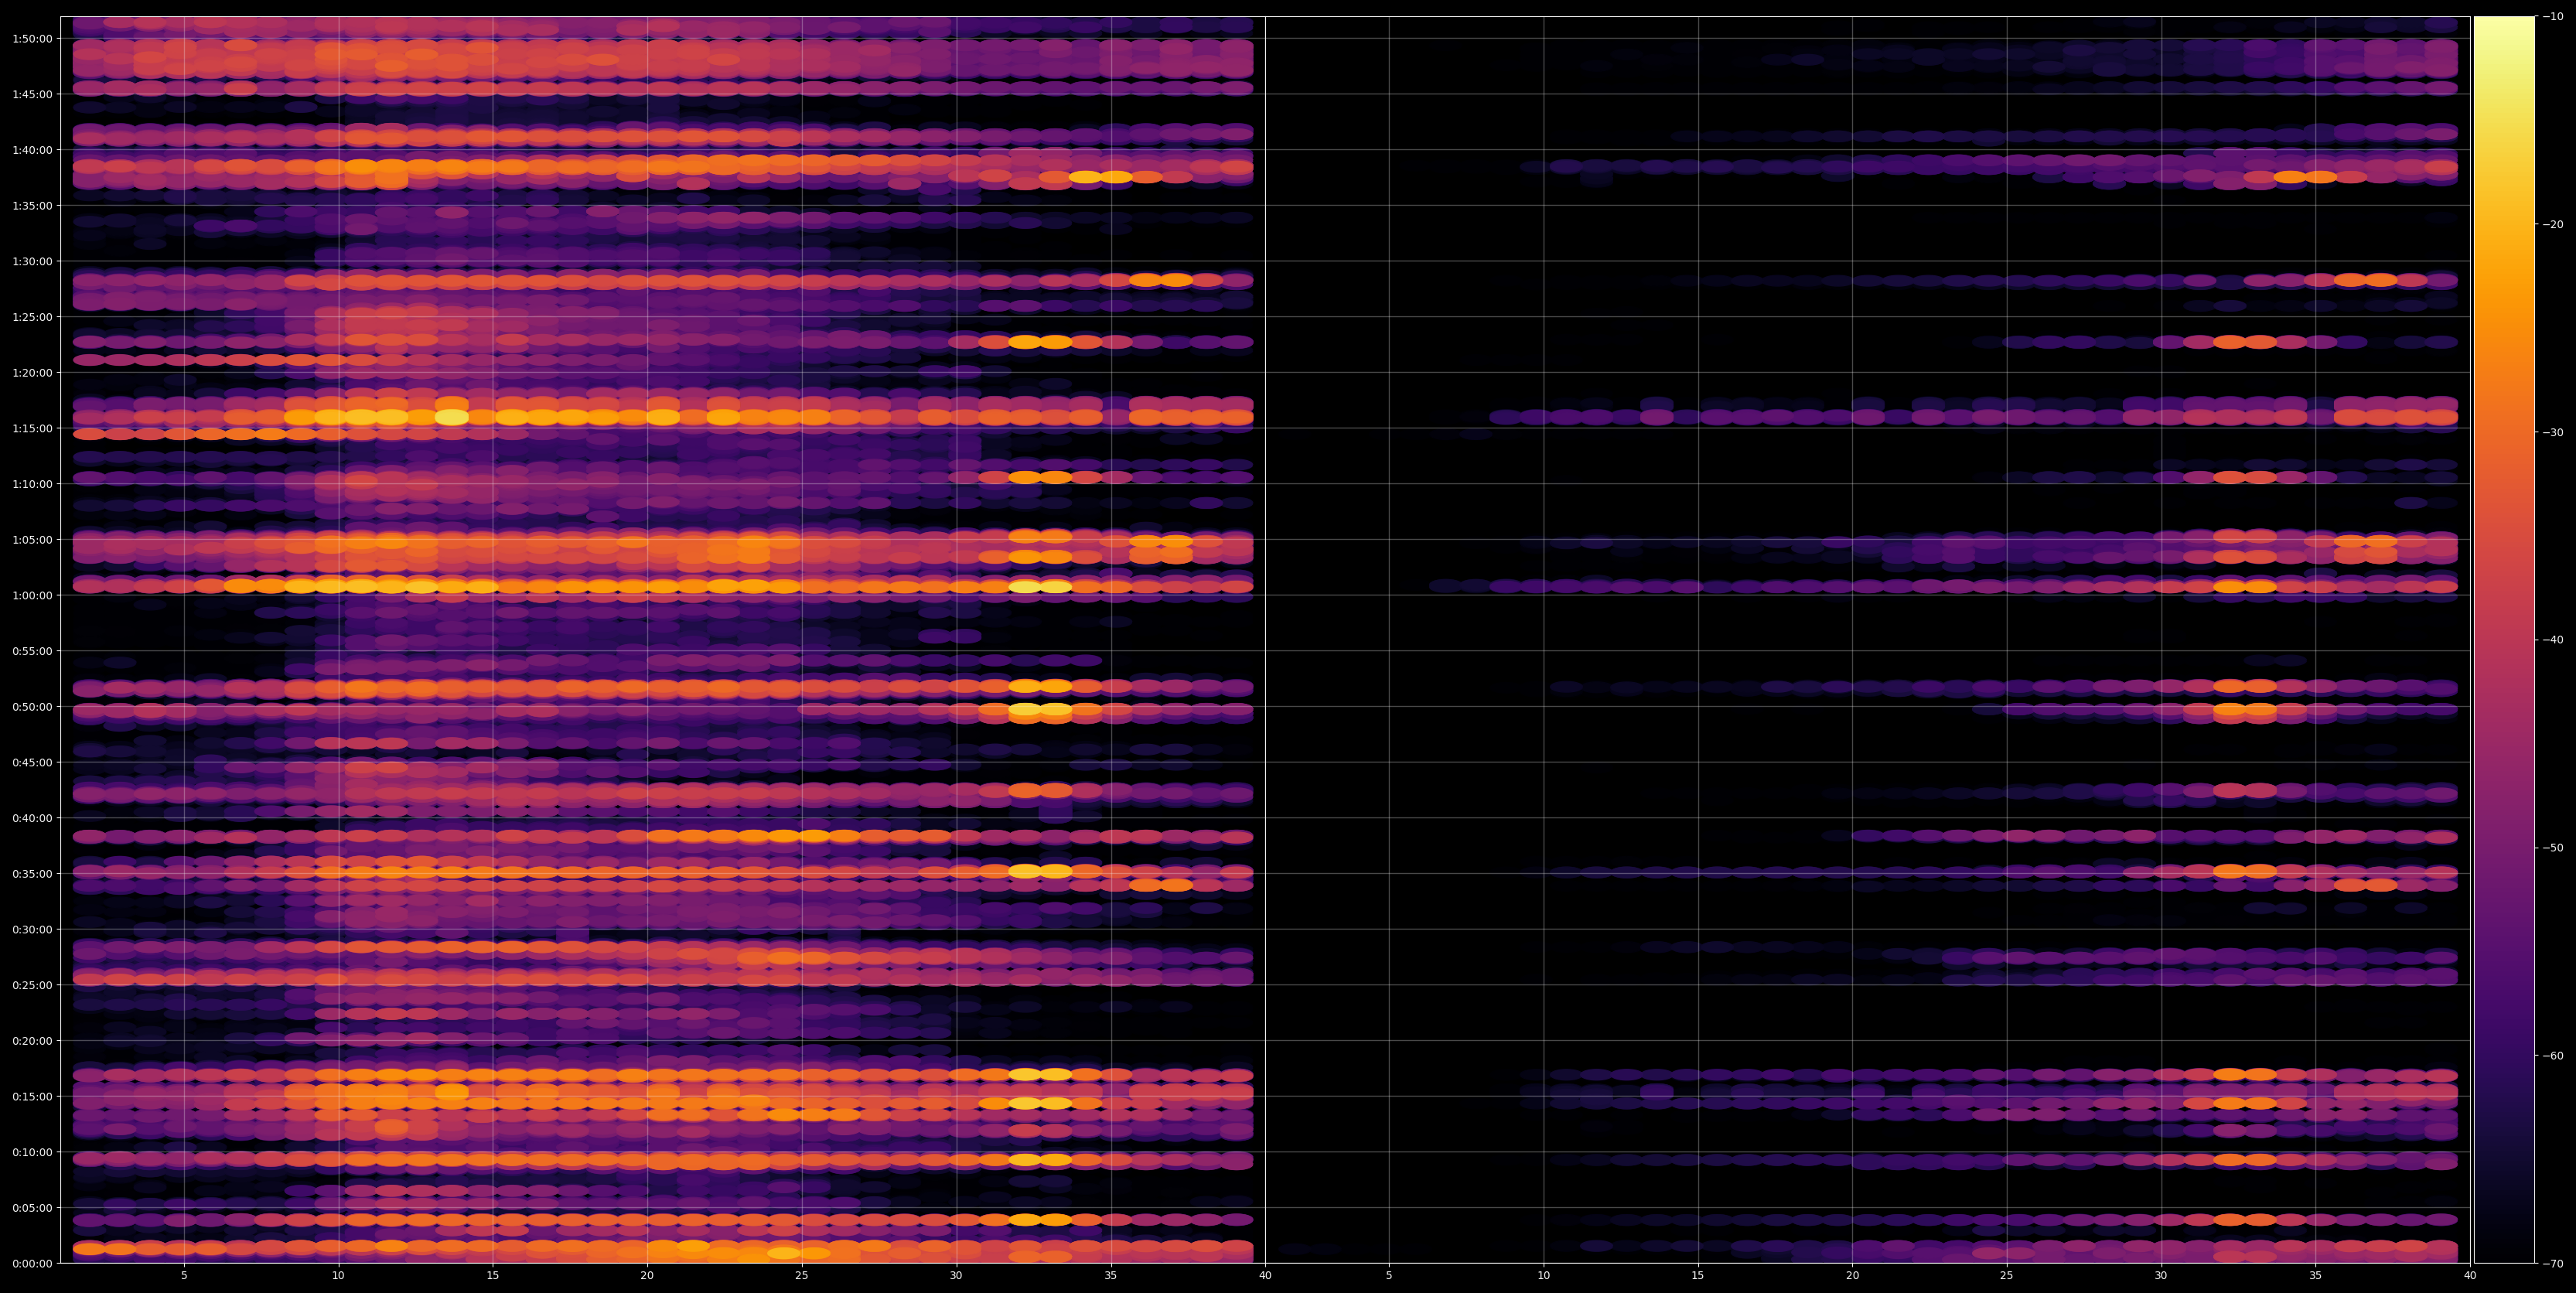Select x-axis tick 10 of right plot
This screenshot has width=2576, height=1293.
pos(1543,1276)
